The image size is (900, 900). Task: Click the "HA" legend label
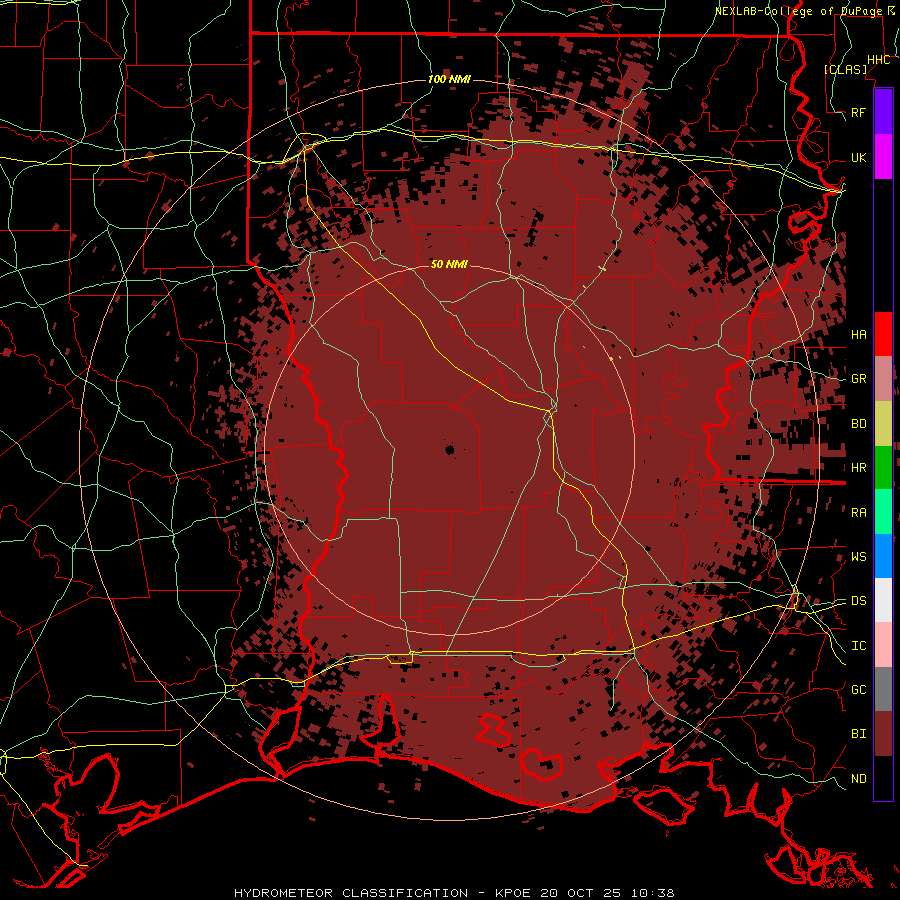coord(859,334)
